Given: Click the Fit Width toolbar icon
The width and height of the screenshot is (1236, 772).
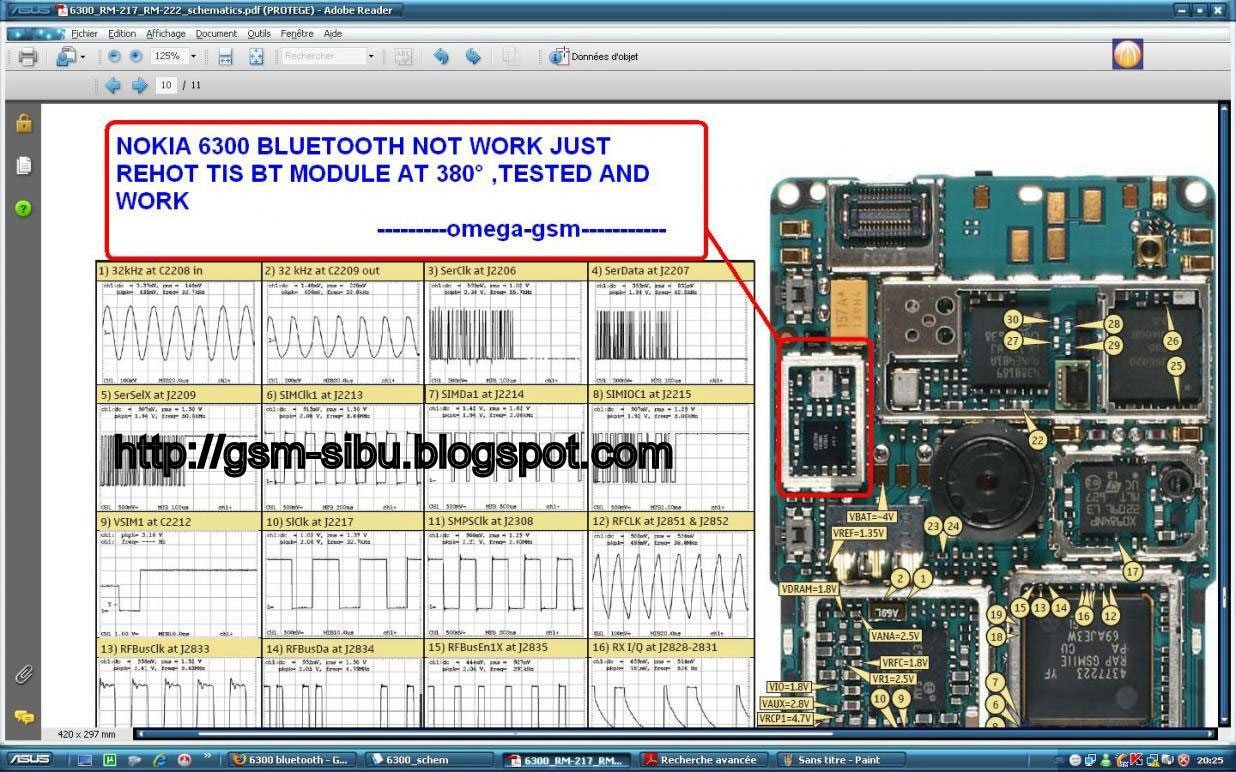Looking at the screenshot, I should tap(225, 57).
